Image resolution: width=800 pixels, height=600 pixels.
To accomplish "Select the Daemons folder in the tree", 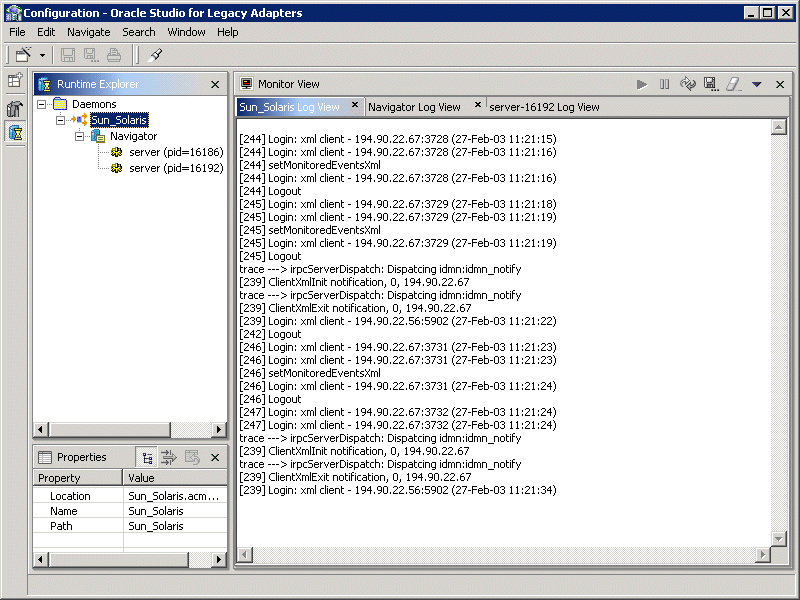I will coord(85,104).
